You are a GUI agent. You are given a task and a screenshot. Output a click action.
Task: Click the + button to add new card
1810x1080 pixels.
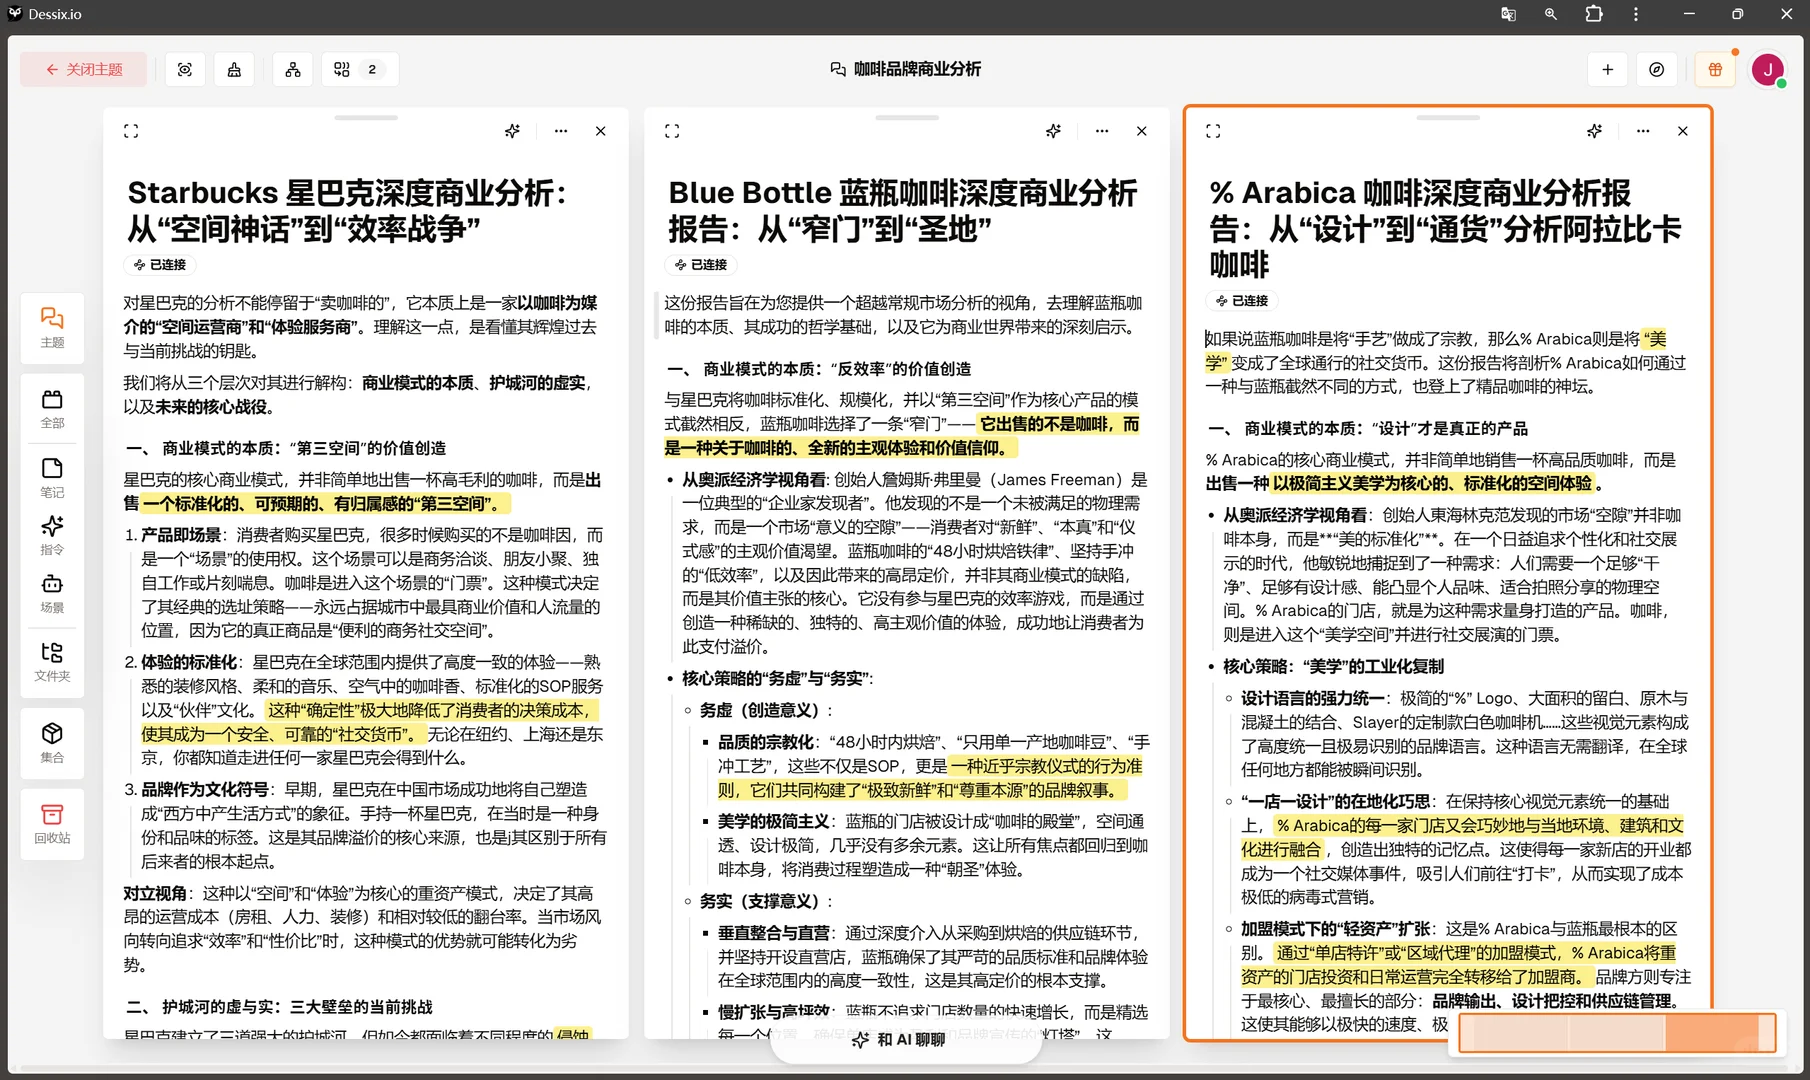tap(1607, 69)
